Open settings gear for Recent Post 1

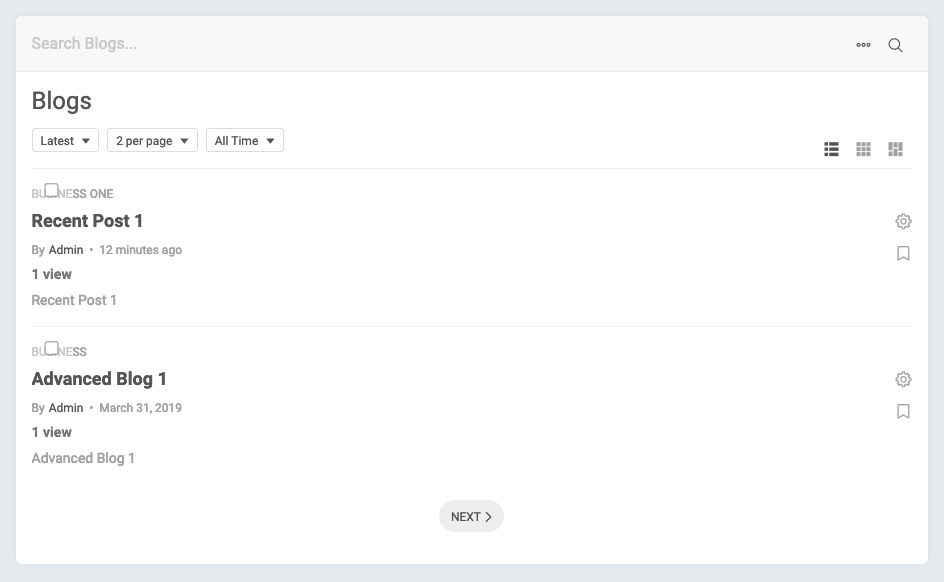[903, 221]
